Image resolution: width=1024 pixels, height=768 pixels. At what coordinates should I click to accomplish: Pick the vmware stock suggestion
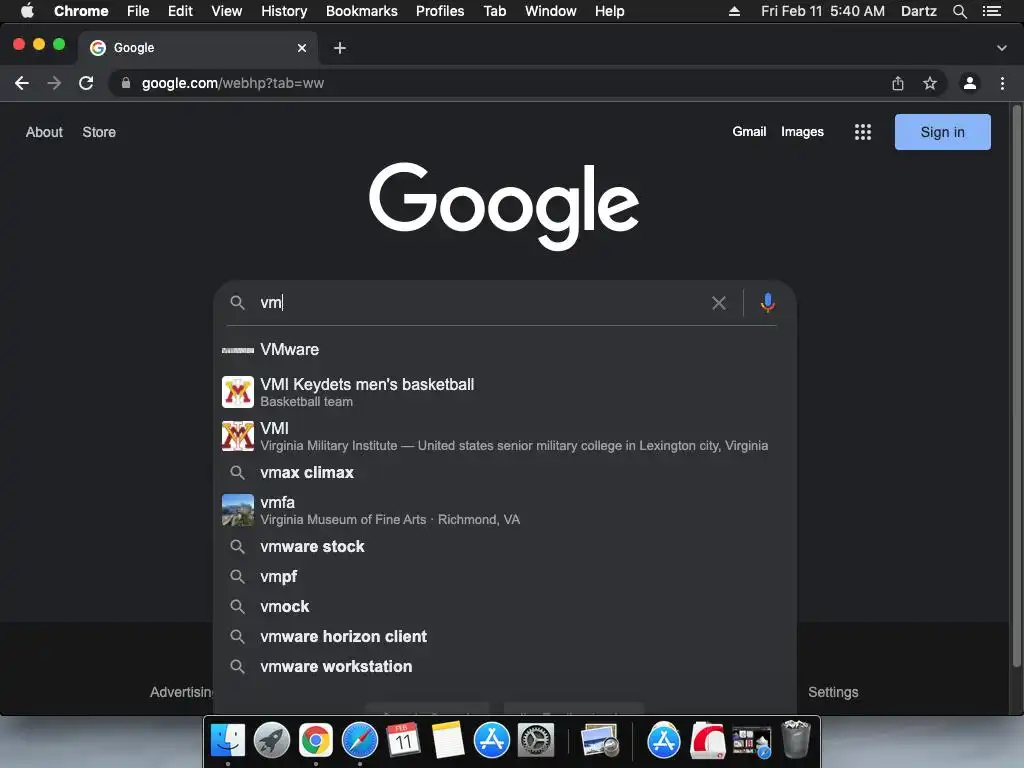(504, 547)
